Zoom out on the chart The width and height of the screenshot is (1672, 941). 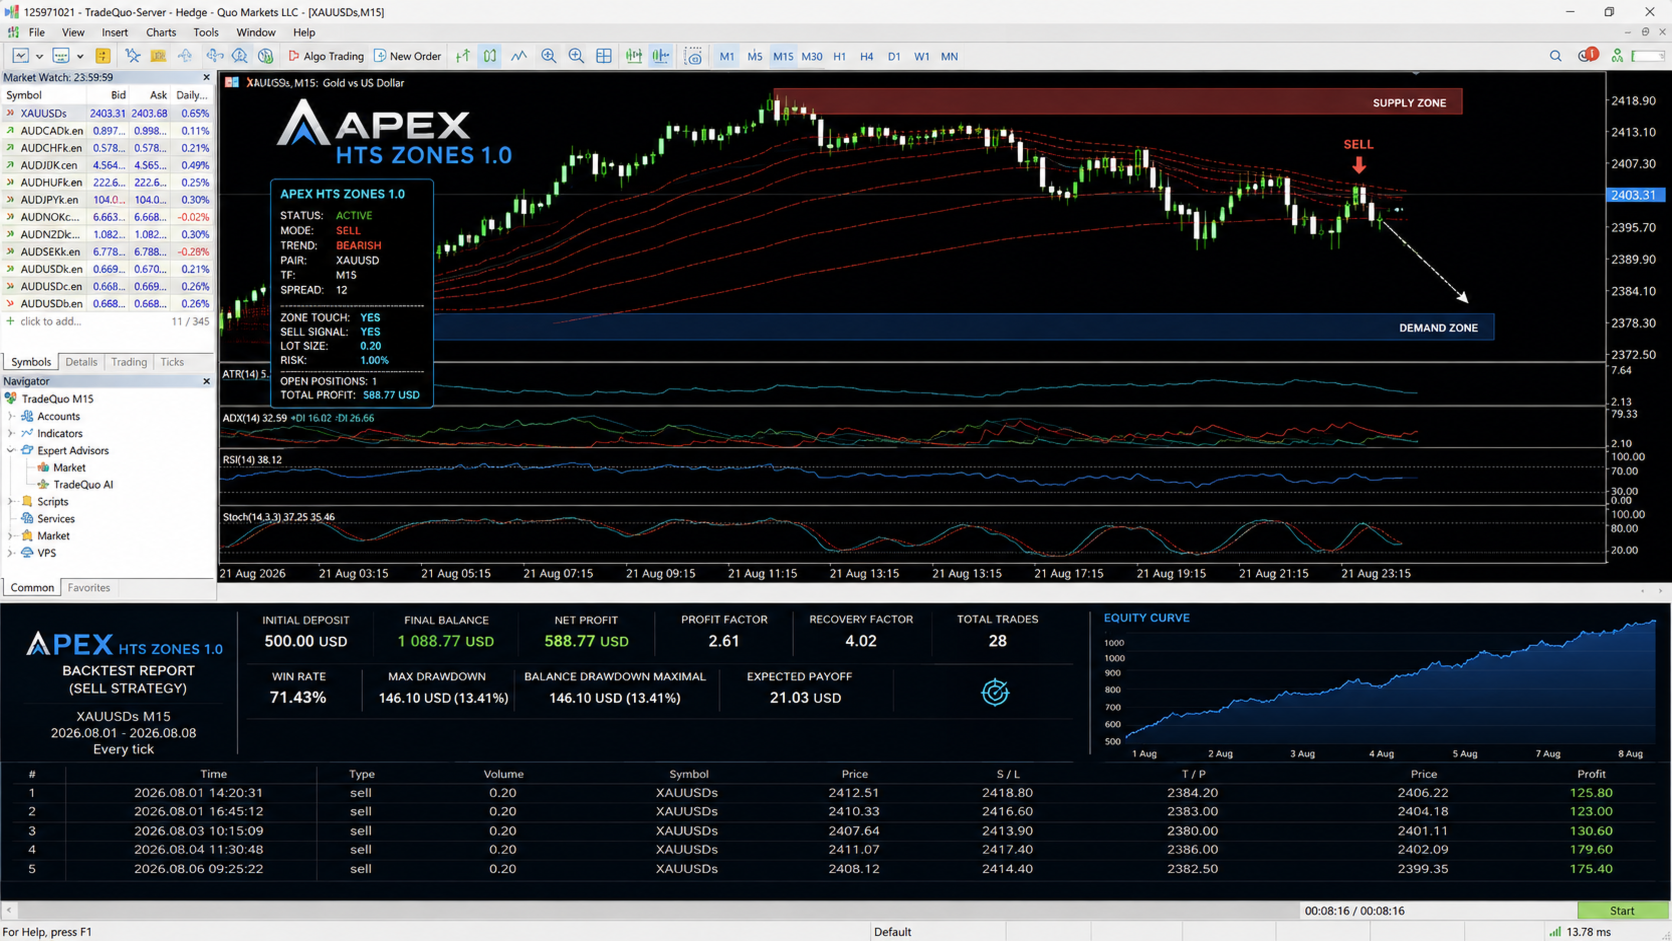pos(576,56)
